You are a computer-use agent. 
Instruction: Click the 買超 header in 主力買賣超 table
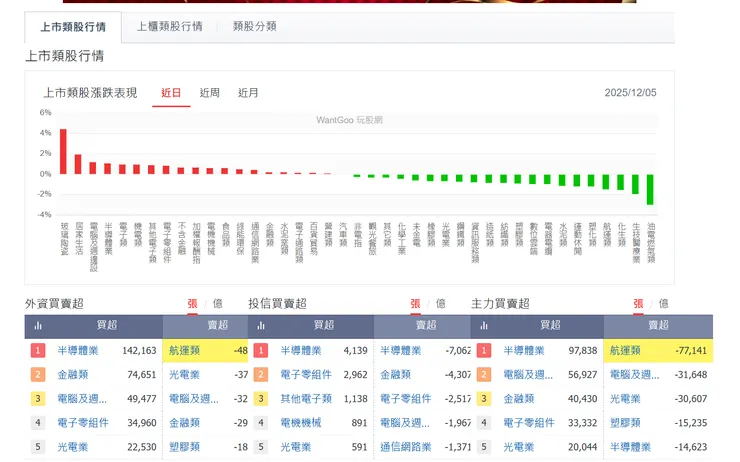click(x=550, y=325)
